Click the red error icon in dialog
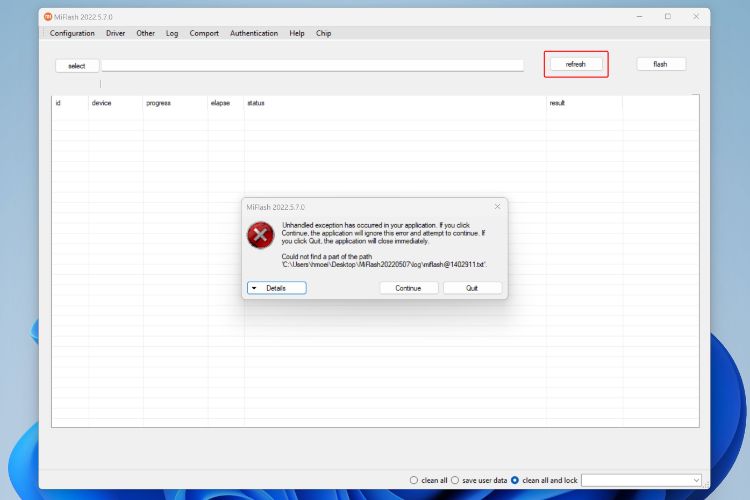This screenshot has width=750, height=500. pos(260,236)
